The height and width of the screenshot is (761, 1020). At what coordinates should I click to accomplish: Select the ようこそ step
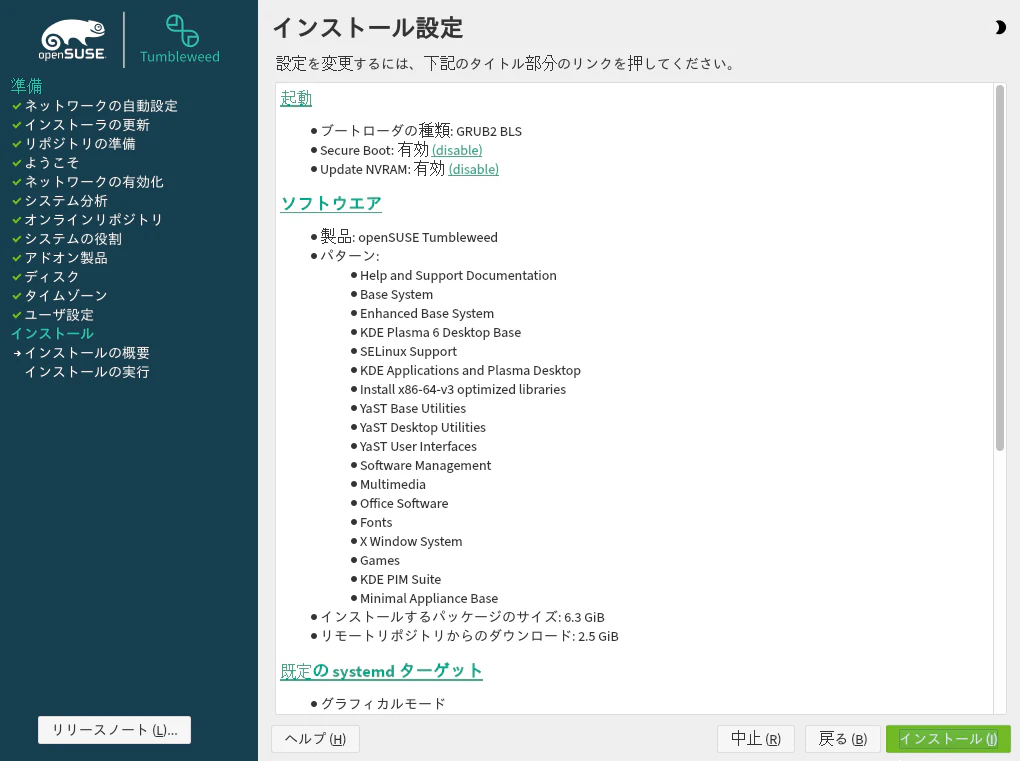[52, 163]
